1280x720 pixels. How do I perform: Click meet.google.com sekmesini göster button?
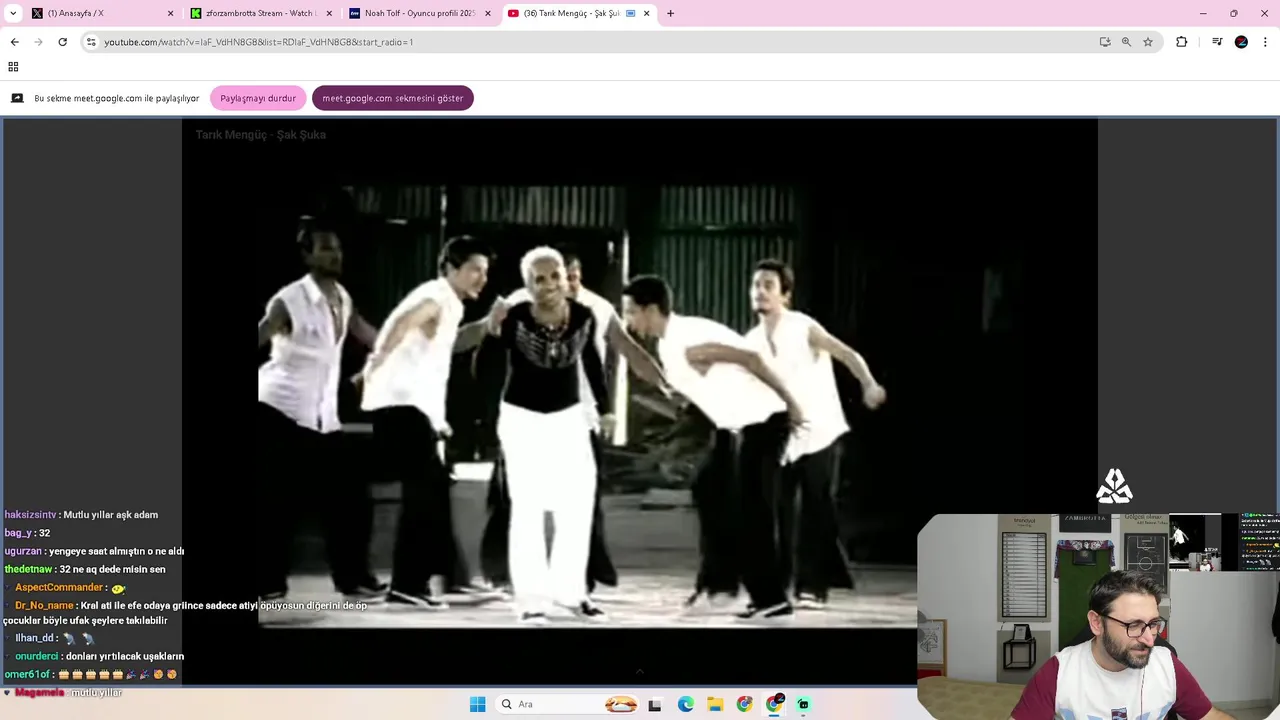tap(392, 98)
